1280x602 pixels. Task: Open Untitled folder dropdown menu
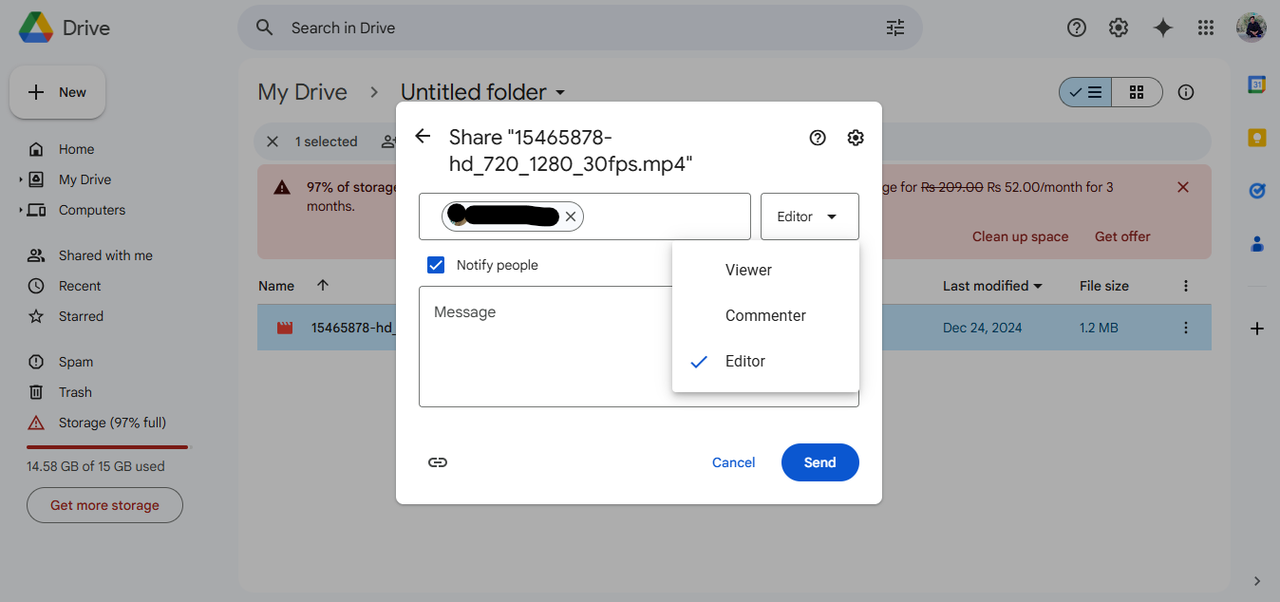pos(560,93)
